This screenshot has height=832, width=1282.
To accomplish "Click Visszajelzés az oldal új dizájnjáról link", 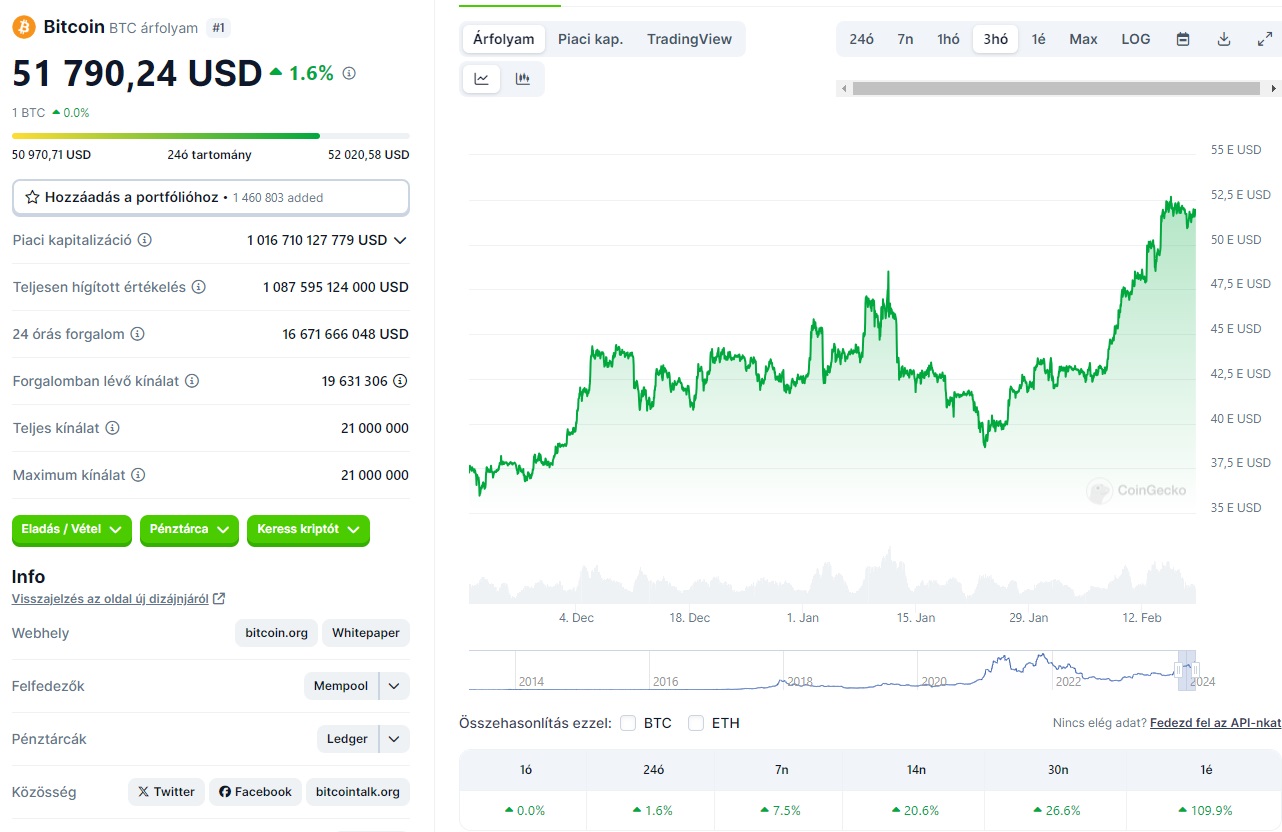I will [110, 599].
